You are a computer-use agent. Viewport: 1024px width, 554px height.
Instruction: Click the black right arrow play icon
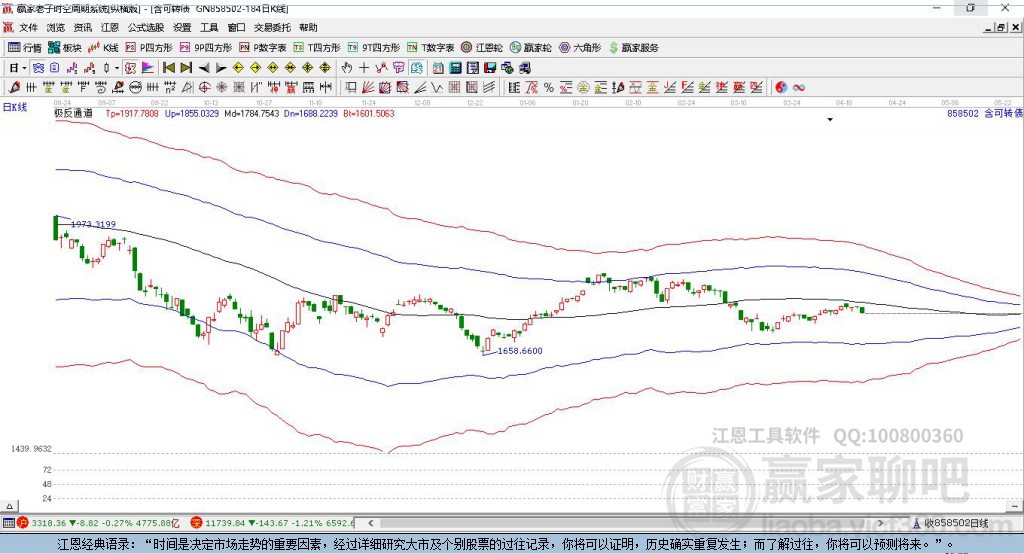point(221,68)
